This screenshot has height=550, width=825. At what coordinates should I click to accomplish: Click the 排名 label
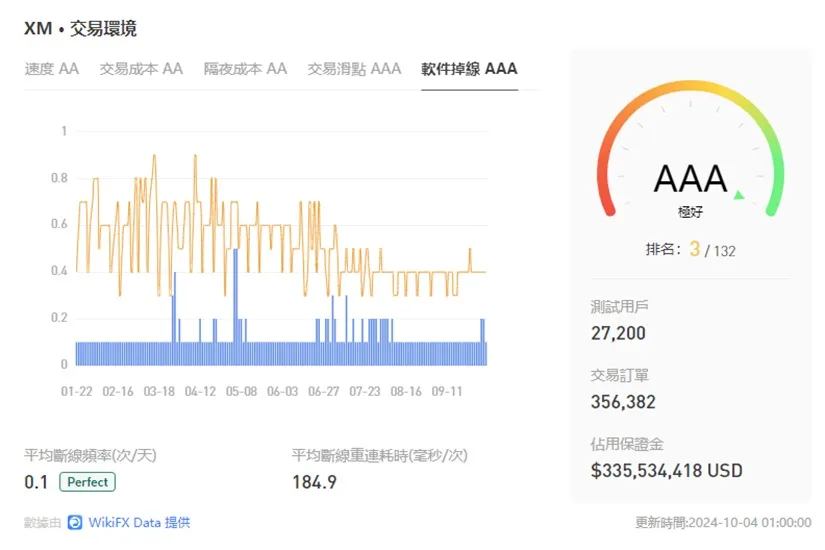(663, 249)
